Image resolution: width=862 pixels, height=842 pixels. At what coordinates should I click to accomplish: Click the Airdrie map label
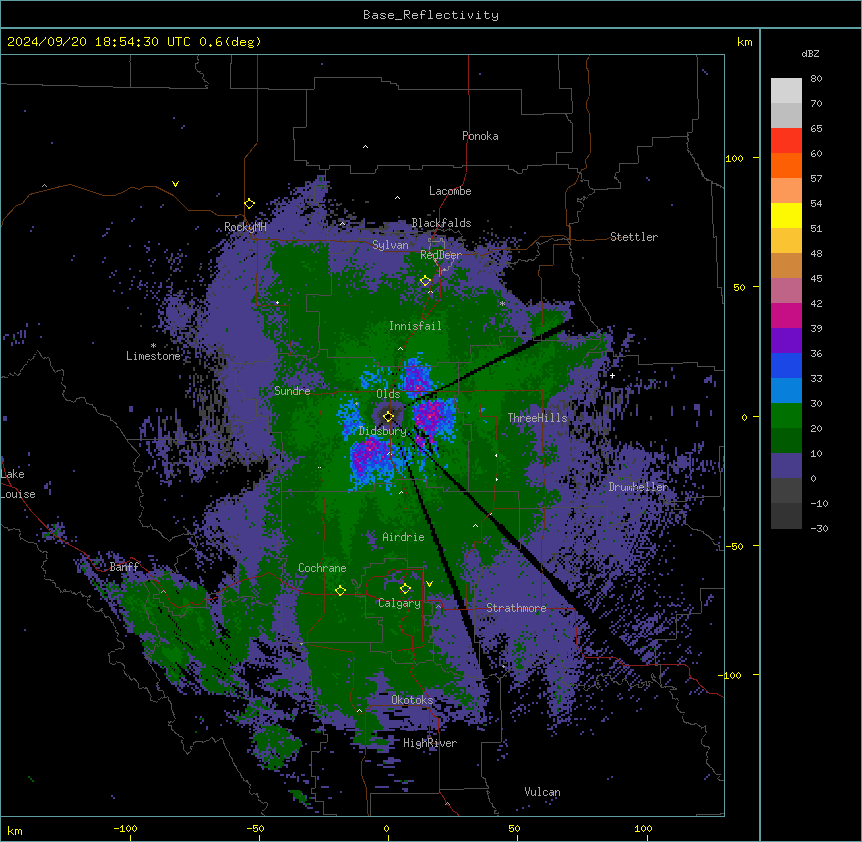403,537
